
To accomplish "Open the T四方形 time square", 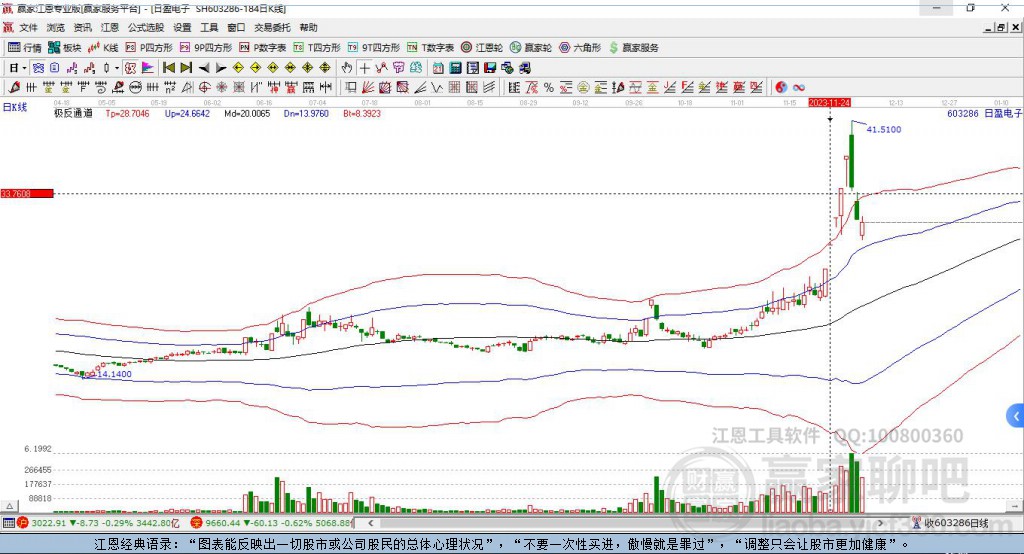I will (x=317, y=48).
